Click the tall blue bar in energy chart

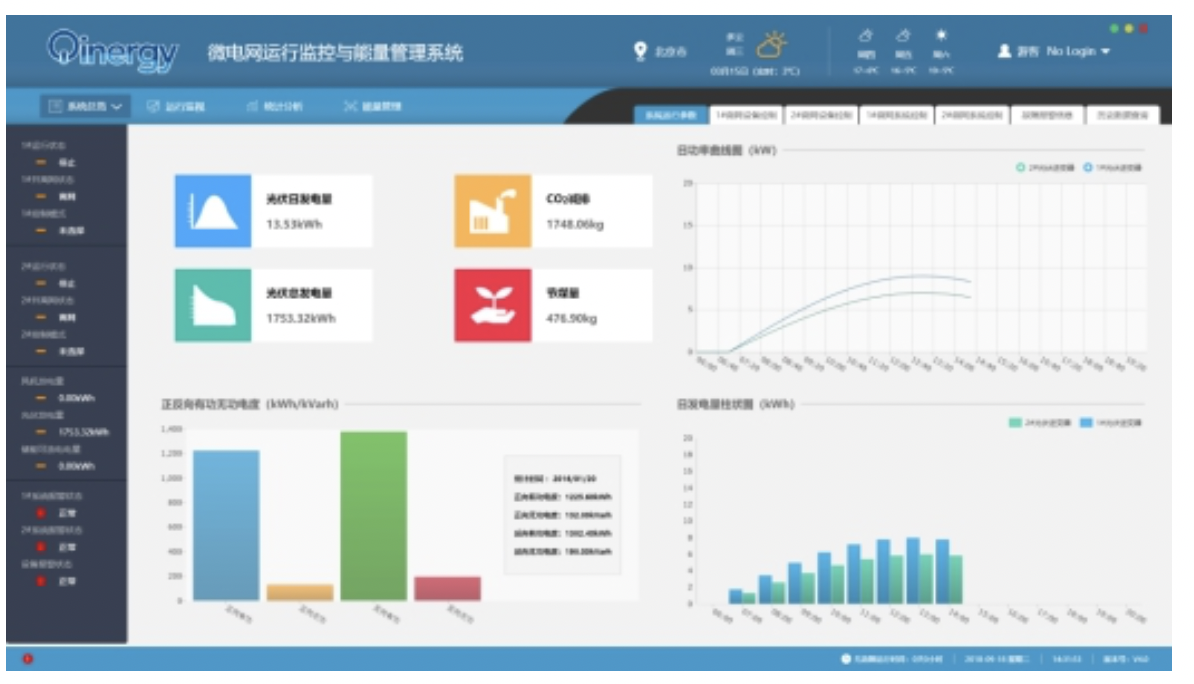click(x=226, y=525)
